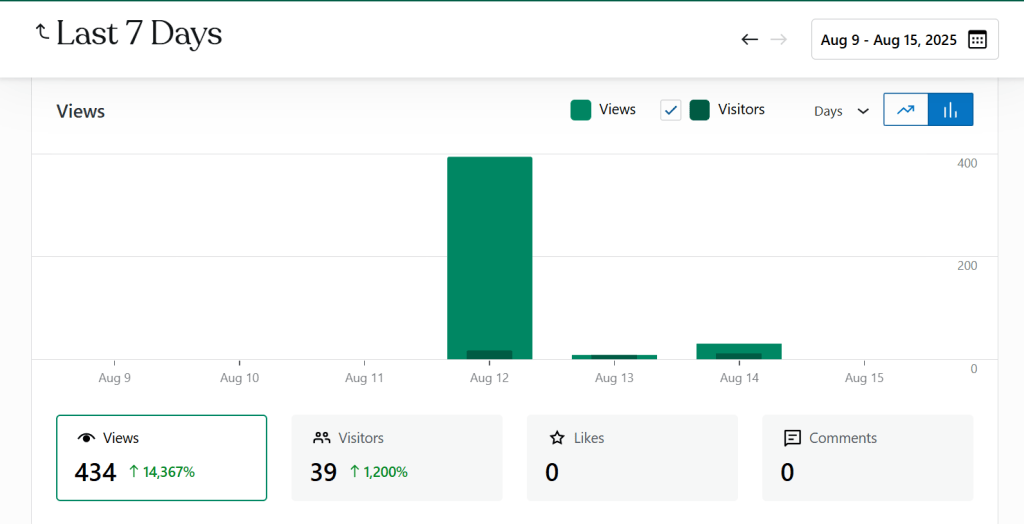Screen dimensions: 1024x524
Task: Click the comment bubble icon
Action: [792, 438]
